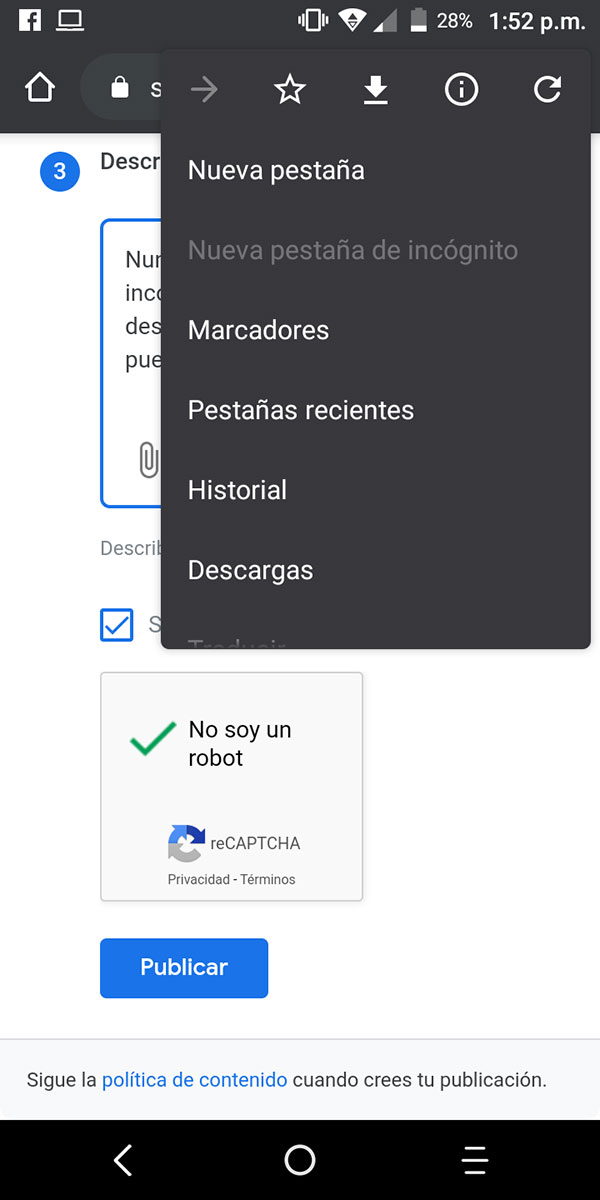The height and width of the screenshot is (1200, 600).
Task: Uncheck the blue checkbox above reCAPTCHA
Action: [x=117, y=625]
